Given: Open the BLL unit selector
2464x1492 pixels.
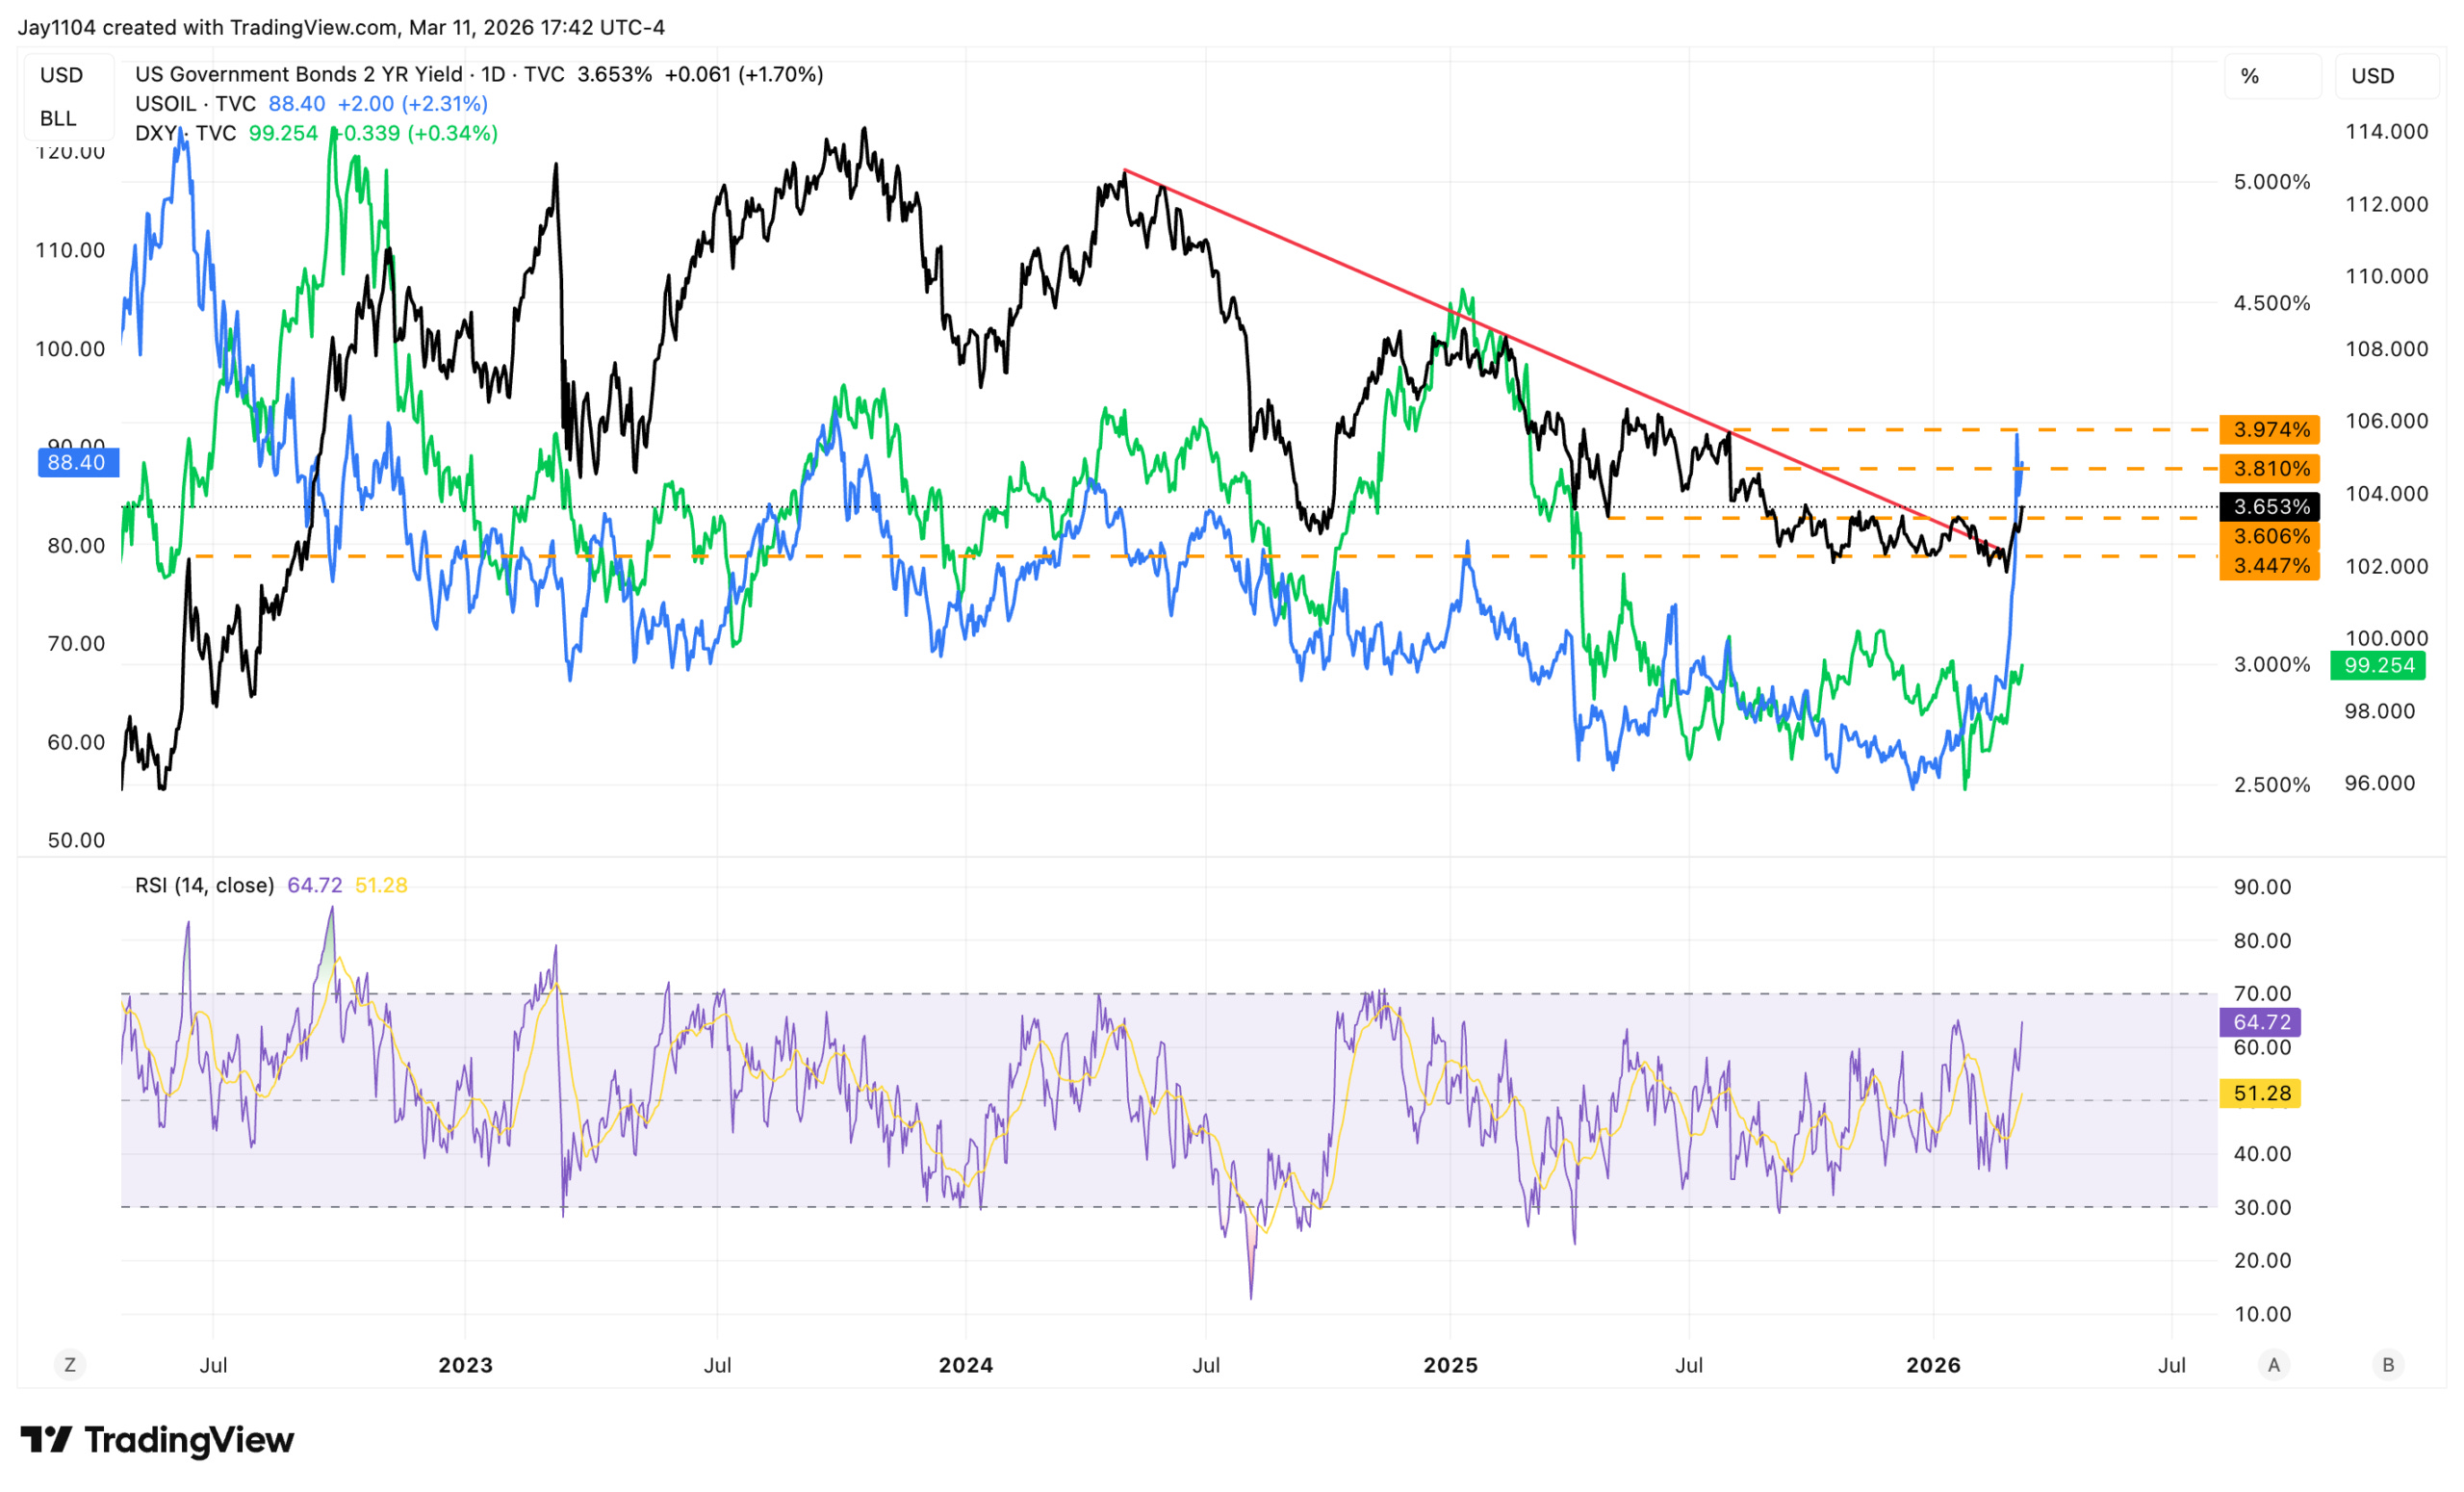Looking at the screenshot, I should (x=58, y=118).
